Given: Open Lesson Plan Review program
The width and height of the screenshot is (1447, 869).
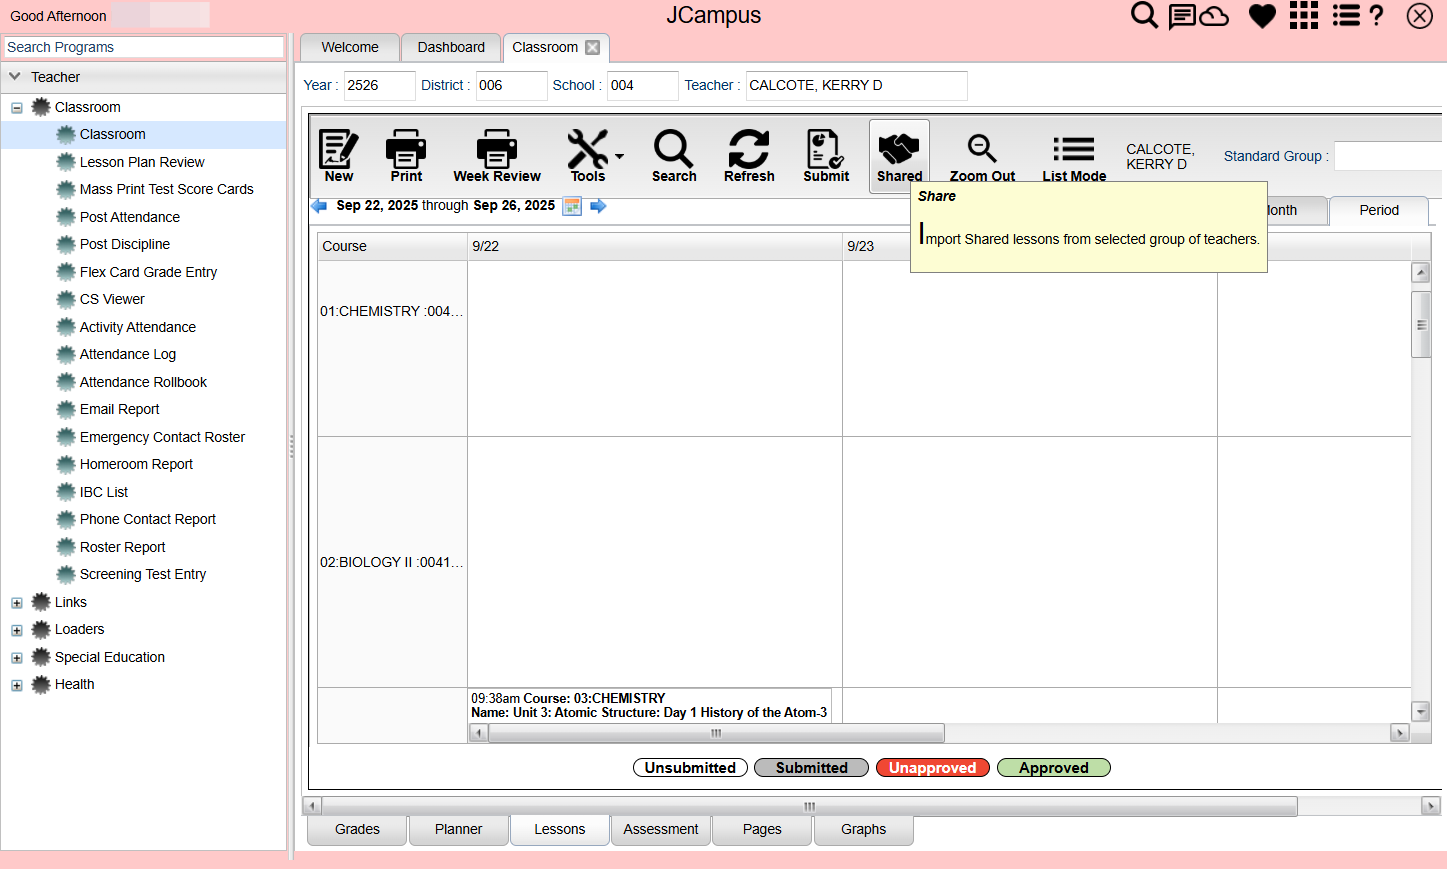Looking at the screenshot, I should tap(142, 162).
